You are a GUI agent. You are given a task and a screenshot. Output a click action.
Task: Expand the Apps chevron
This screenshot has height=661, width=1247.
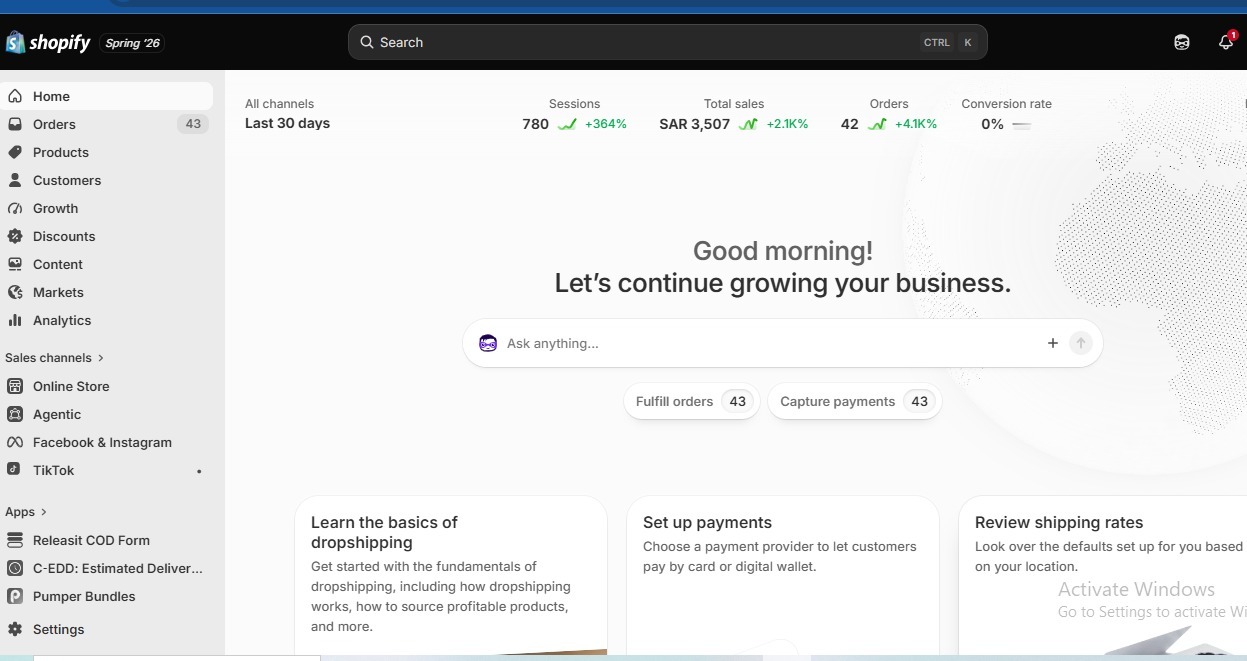coord(44,512)
